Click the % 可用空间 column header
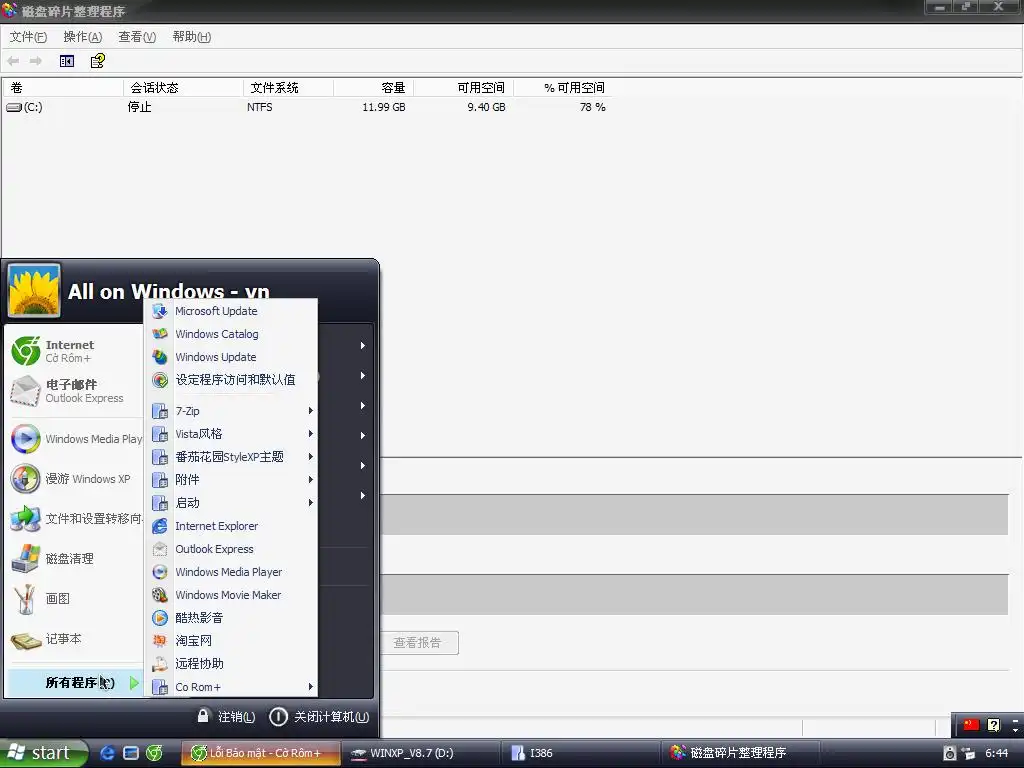The image size is (1024, 768). click(562, 88)
